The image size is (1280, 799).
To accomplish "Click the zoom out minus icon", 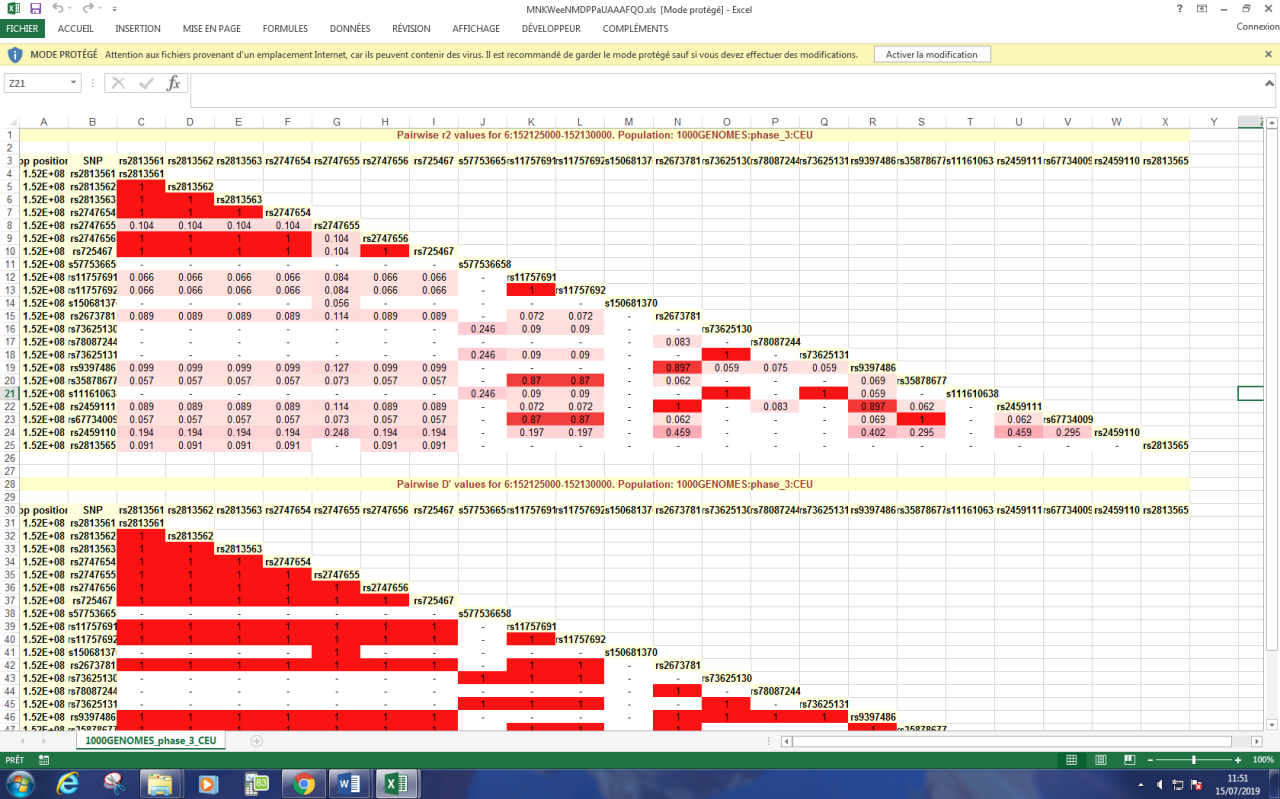I will 1150,760.
